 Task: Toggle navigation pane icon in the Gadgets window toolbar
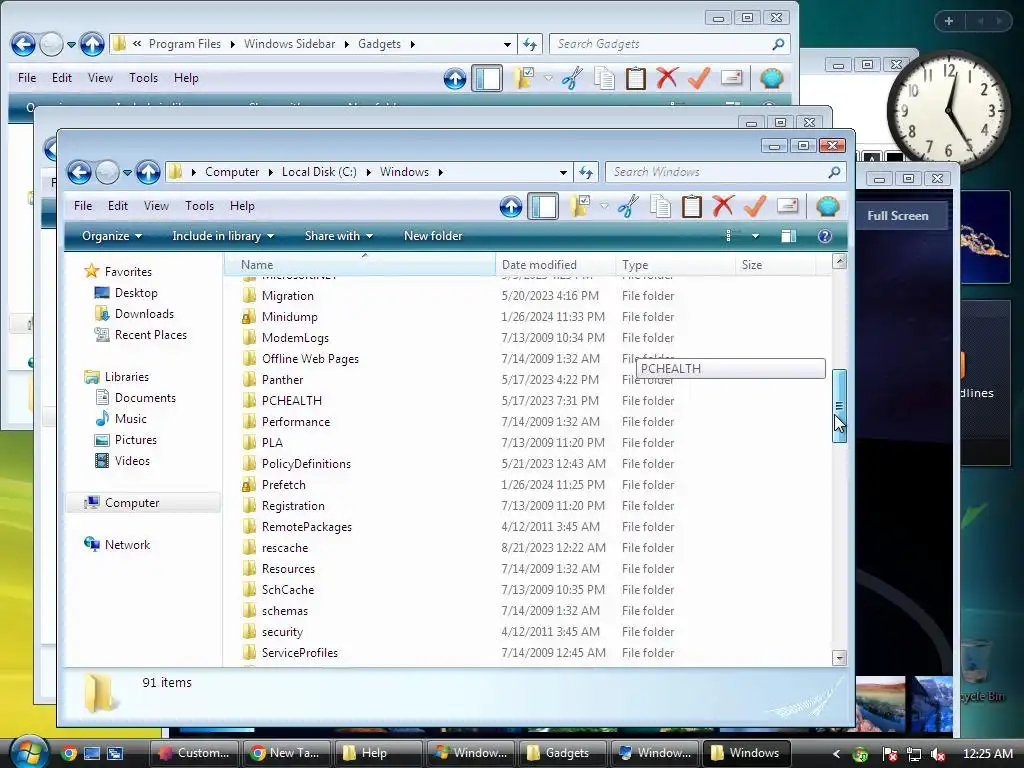[487, 78]
